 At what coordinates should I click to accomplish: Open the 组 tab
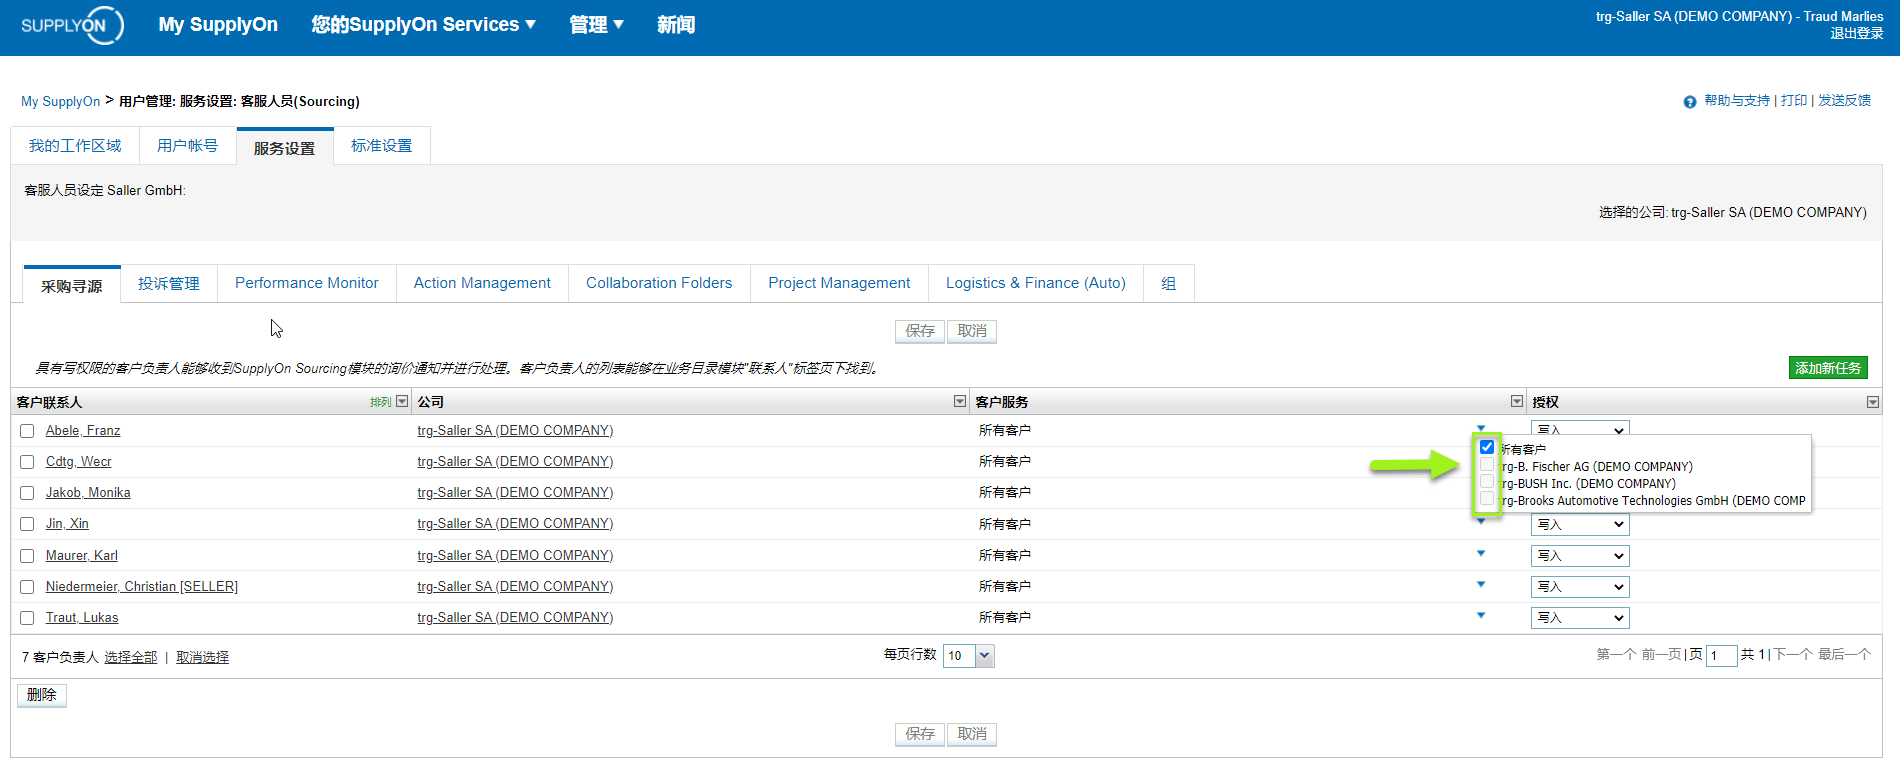tap(1168, 284)
